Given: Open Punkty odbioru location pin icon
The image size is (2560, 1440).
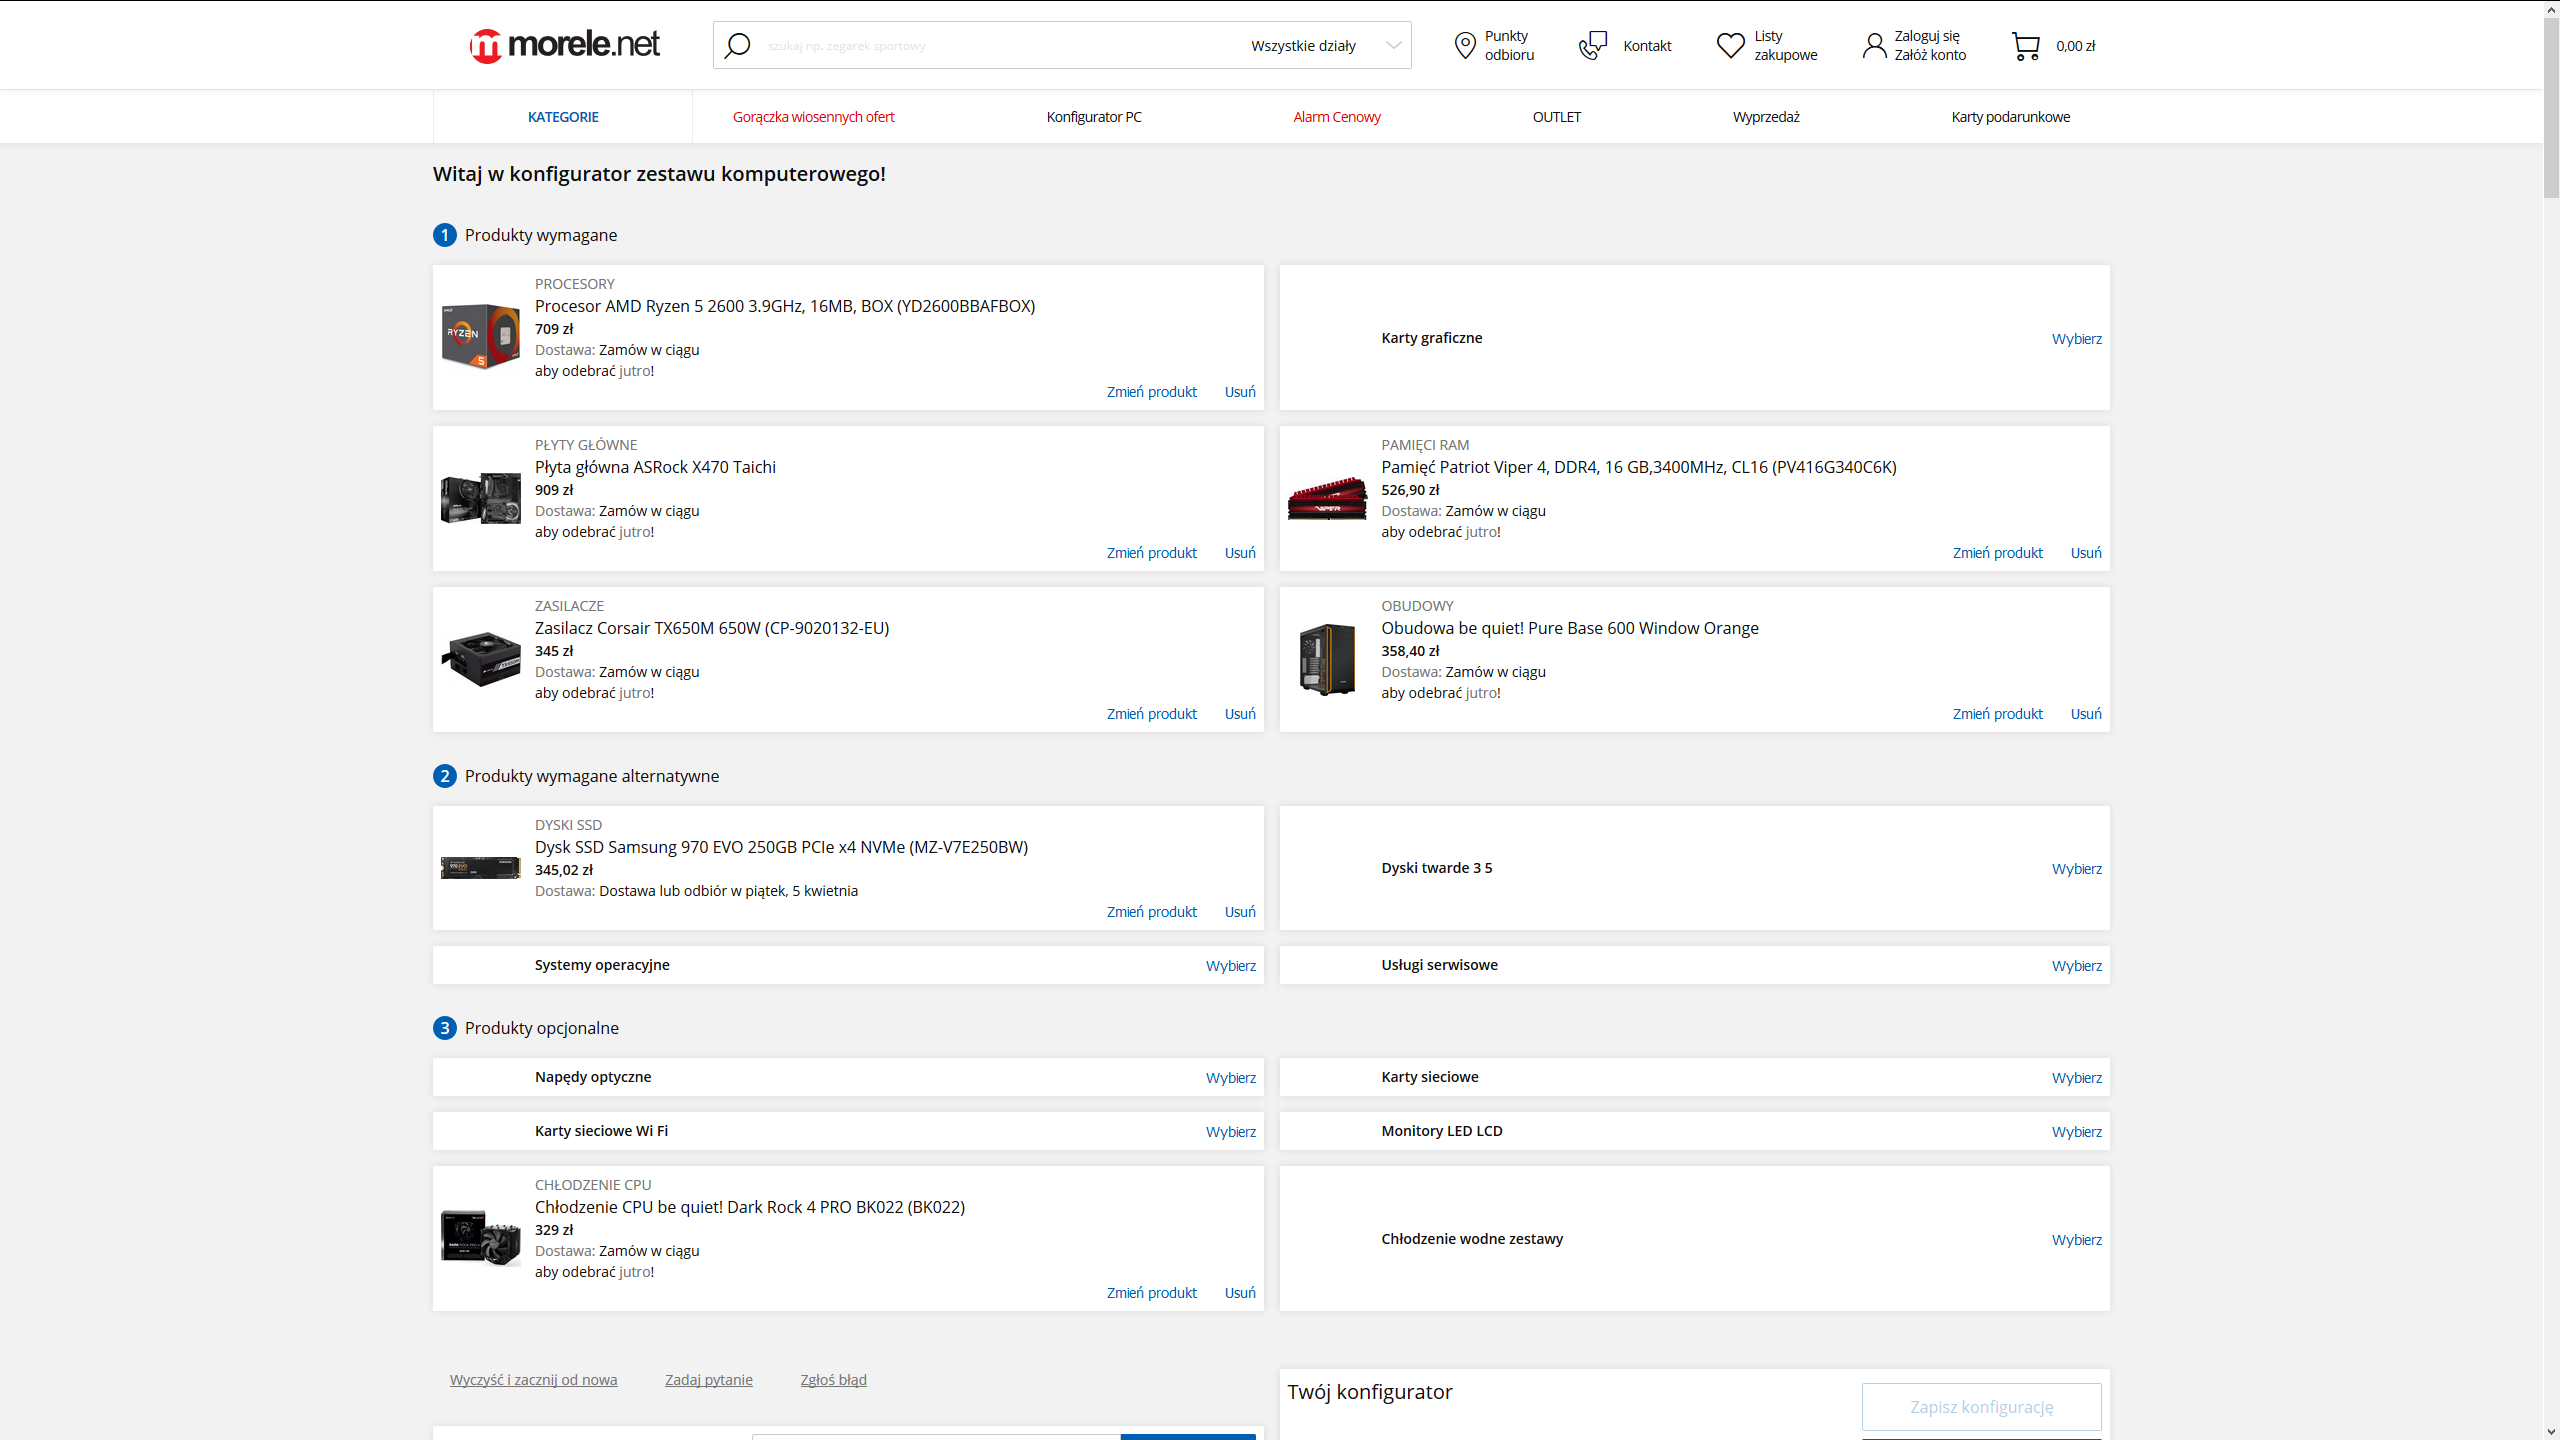Looking at the screenshot, I should click(x=1464, y=45).
